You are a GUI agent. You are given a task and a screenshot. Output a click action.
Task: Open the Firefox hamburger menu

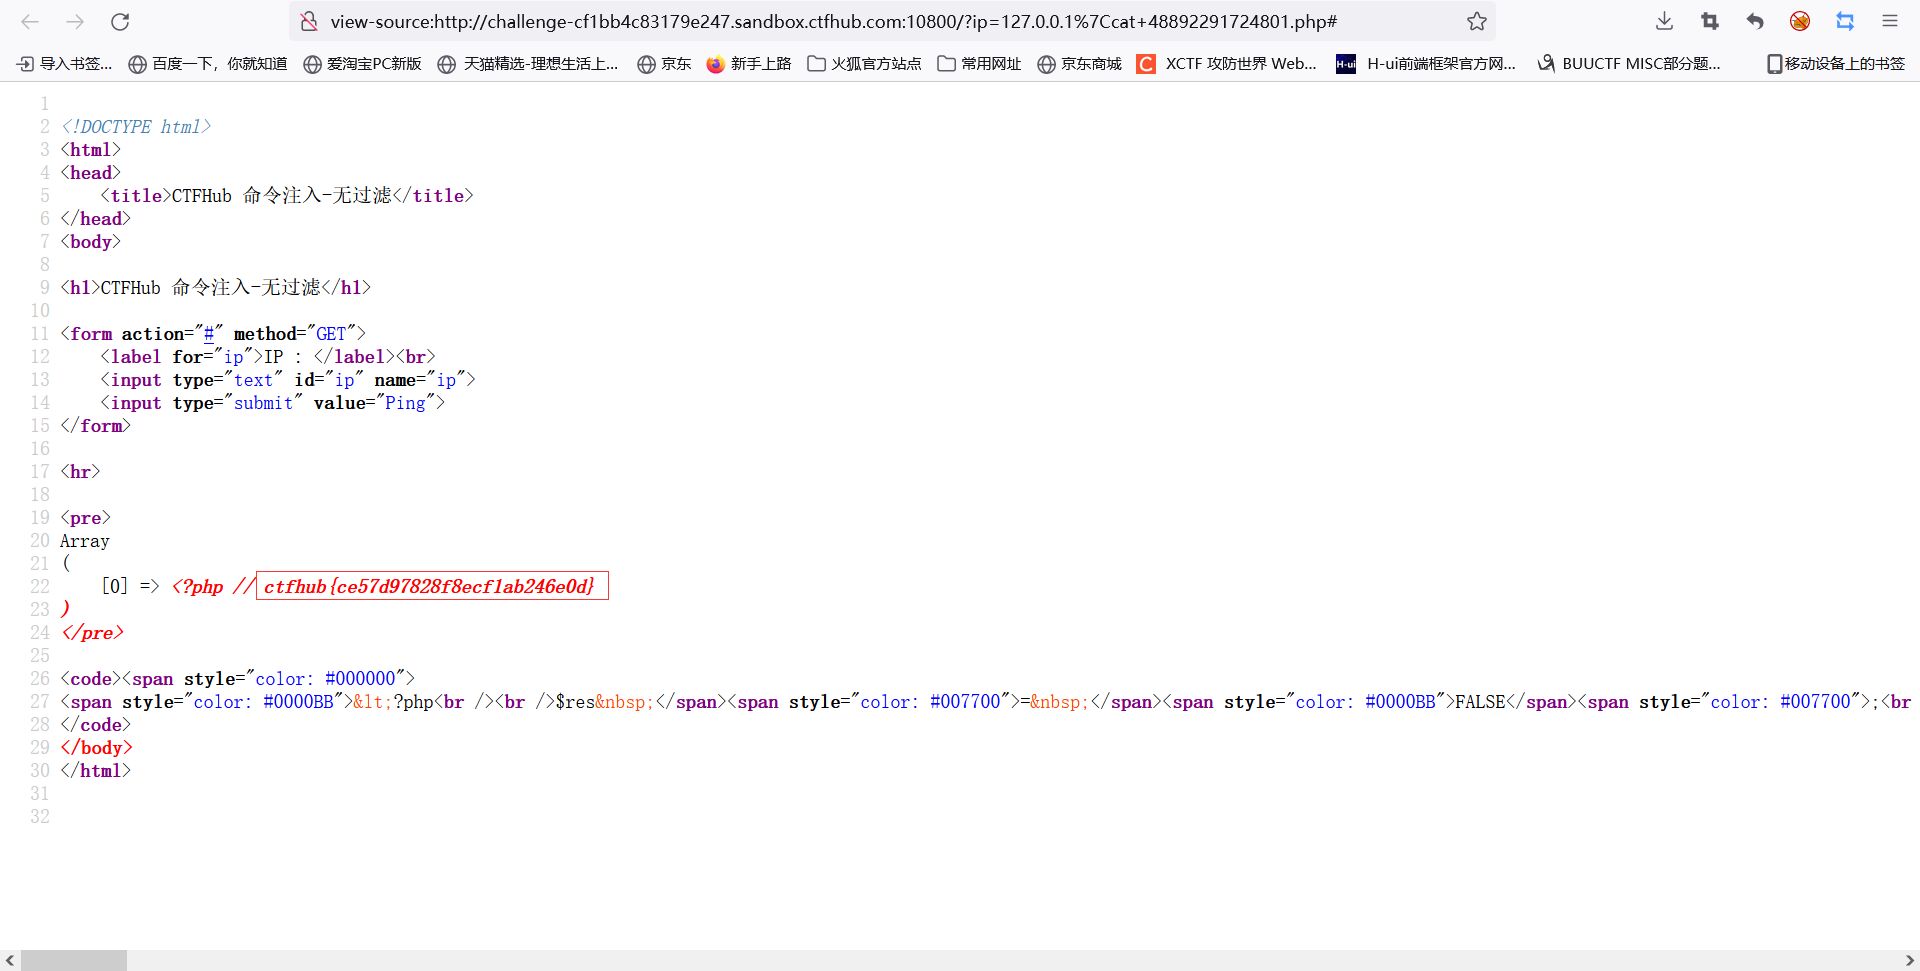1890,21
